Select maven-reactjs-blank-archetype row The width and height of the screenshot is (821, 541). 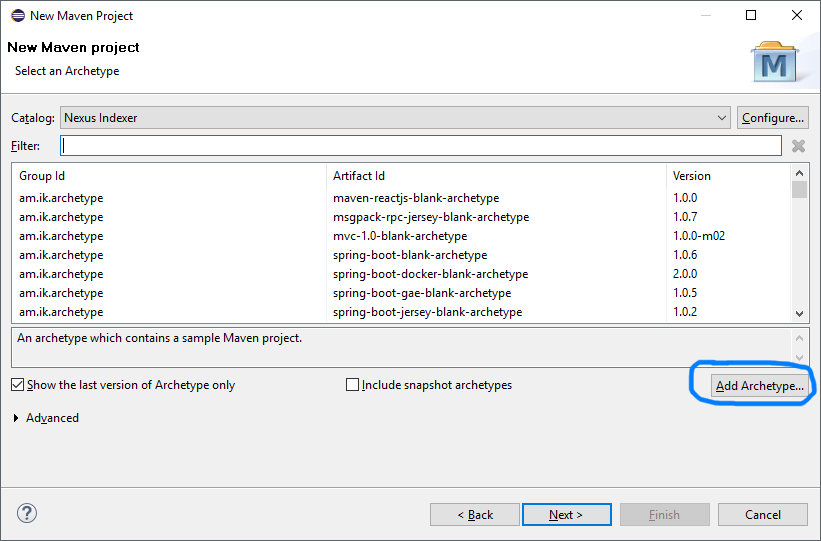pyautogui.click(x=401, y=198)
